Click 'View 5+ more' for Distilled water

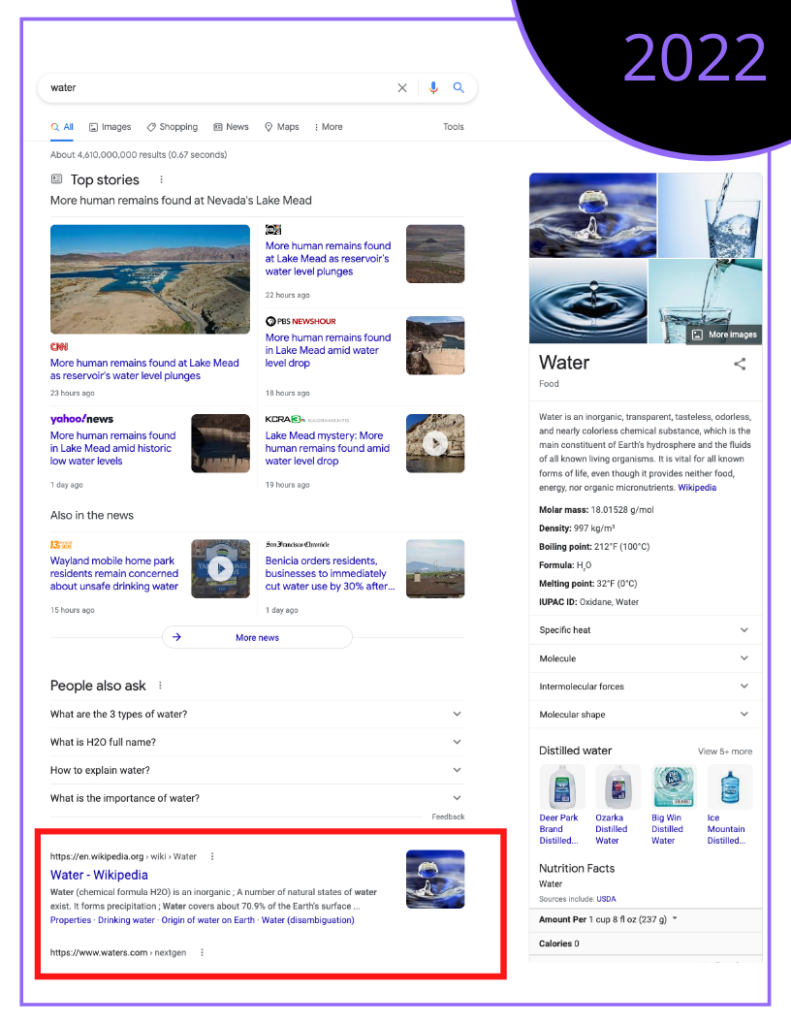(x=725, y=751)
